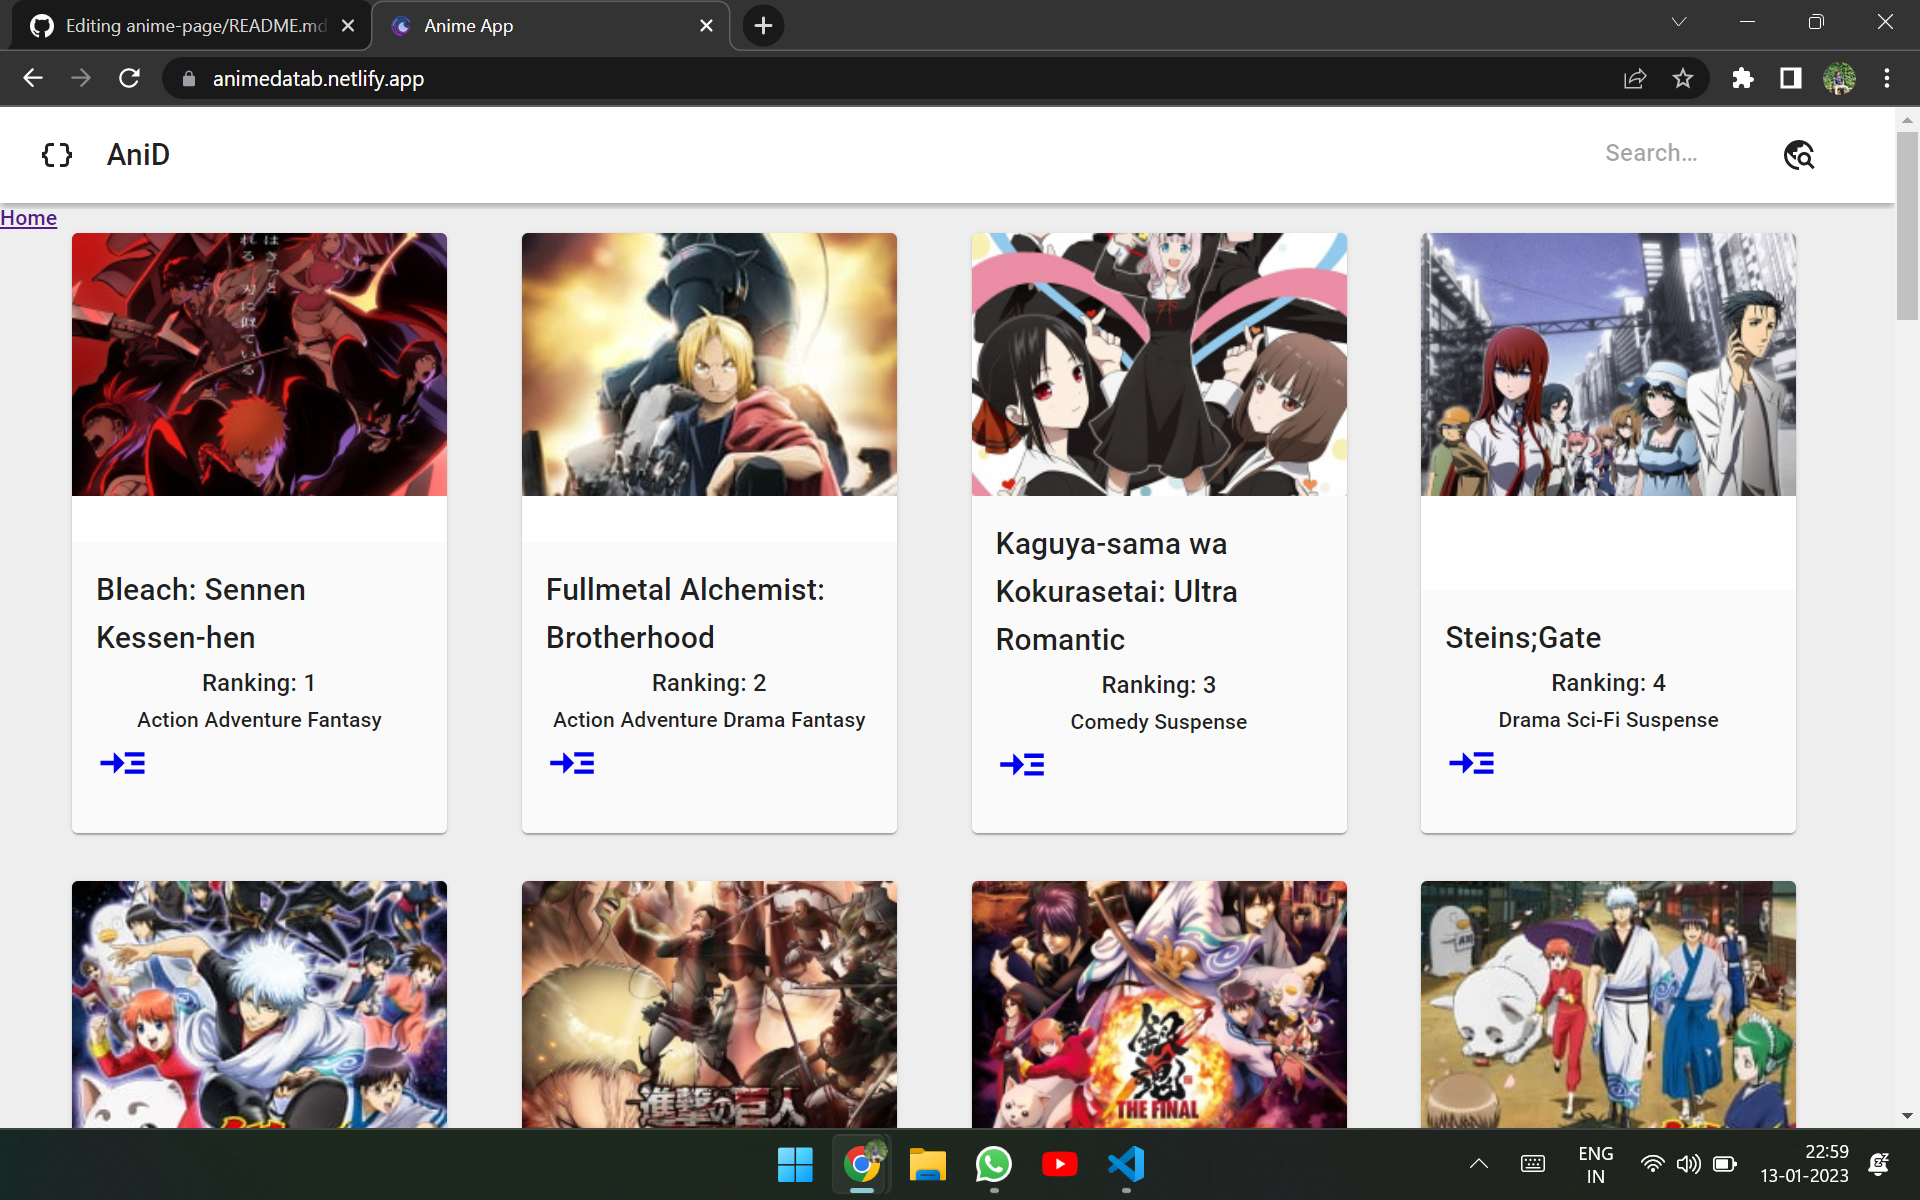The image size is (1920, 1200).
Task: Go back using browser back arrow
Action: point(33,78)
